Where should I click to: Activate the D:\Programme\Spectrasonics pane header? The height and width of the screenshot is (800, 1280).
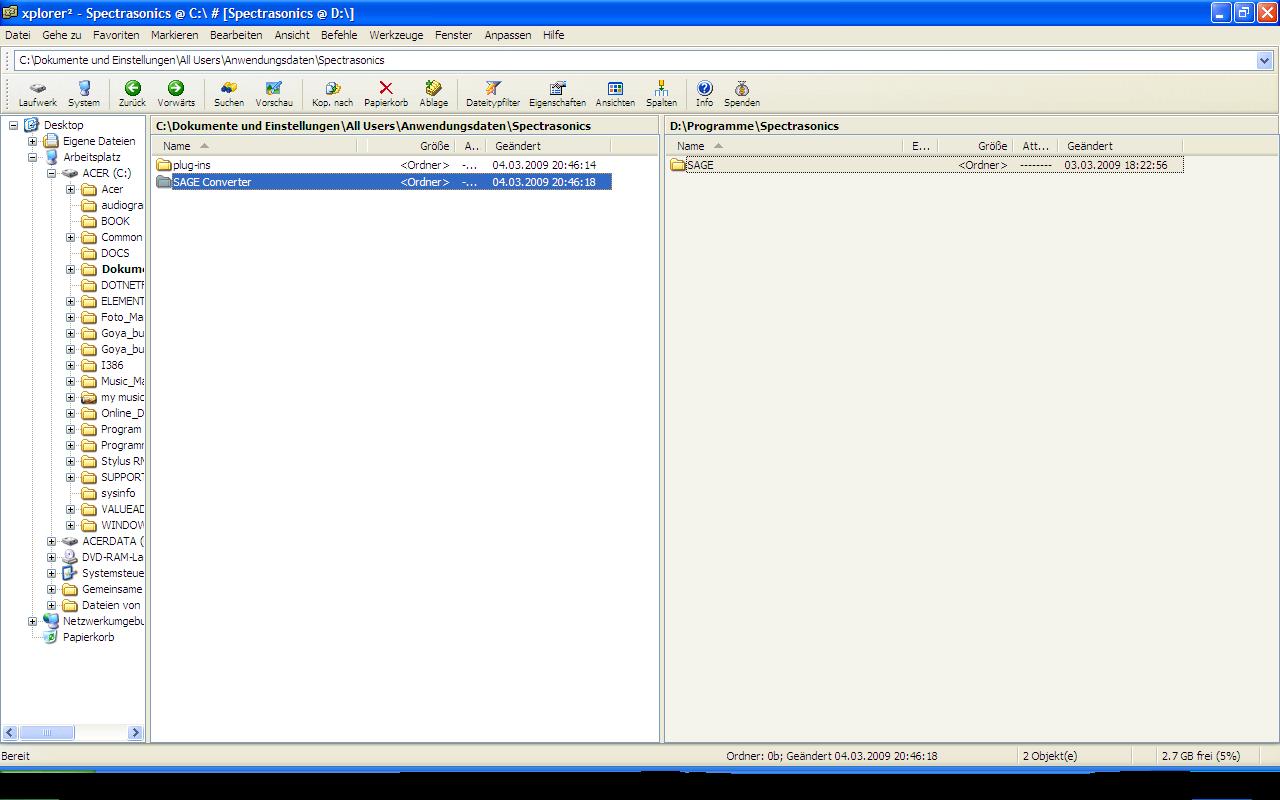point(971,126)
